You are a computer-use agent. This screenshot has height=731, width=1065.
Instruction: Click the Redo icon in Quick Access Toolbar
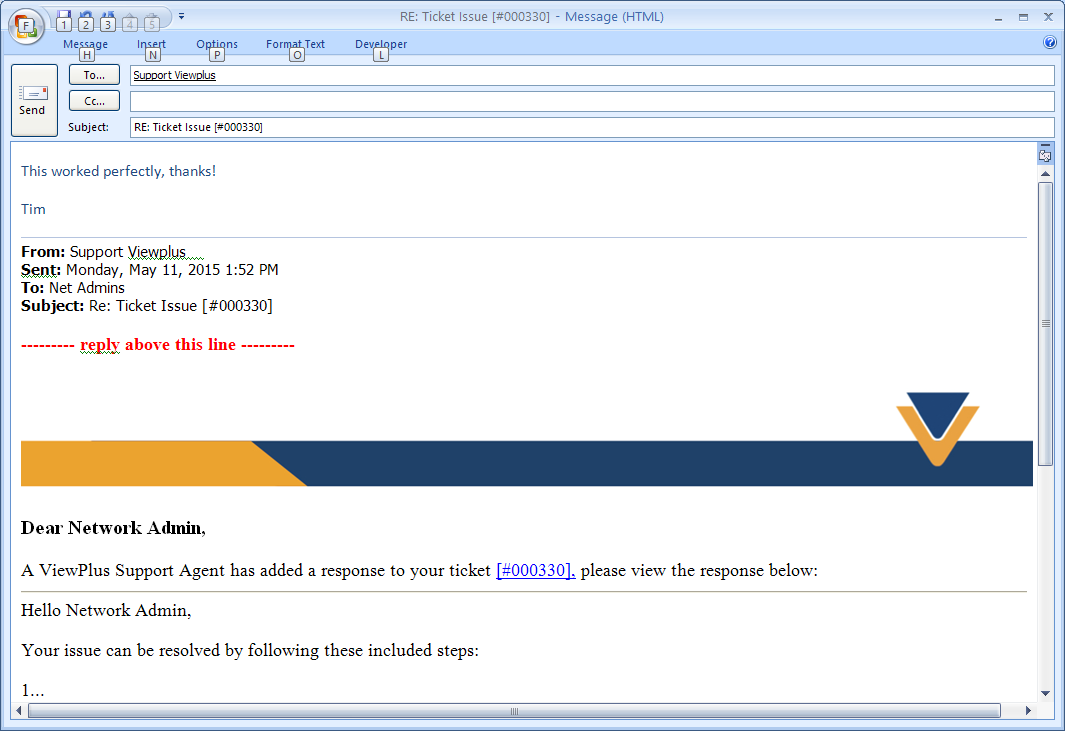coord(108,18)
